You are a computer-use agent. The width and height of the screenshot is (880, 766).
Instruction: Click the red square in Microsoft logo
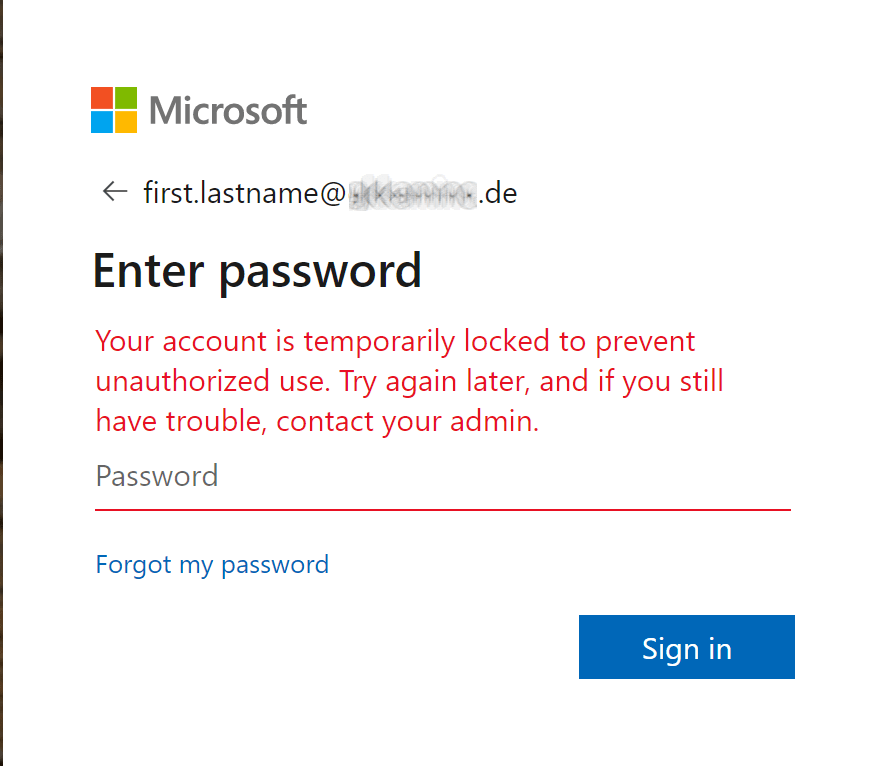(x=102, y=98)
